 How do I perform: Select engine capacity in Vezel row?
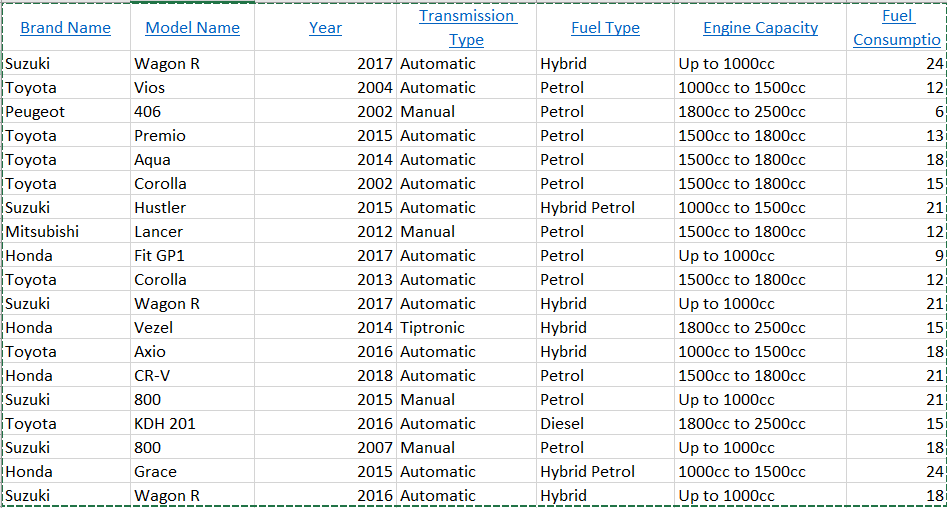[760, 327]
